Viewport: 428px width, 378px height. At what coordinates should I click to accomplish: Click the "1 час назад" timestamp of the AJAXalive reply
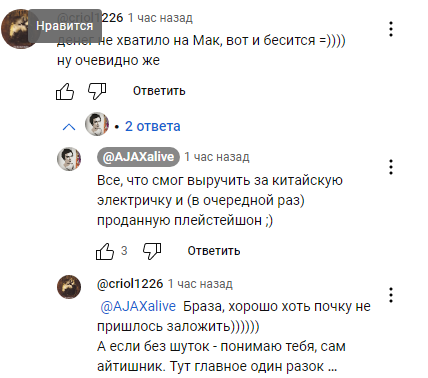(x=217, y=157)
